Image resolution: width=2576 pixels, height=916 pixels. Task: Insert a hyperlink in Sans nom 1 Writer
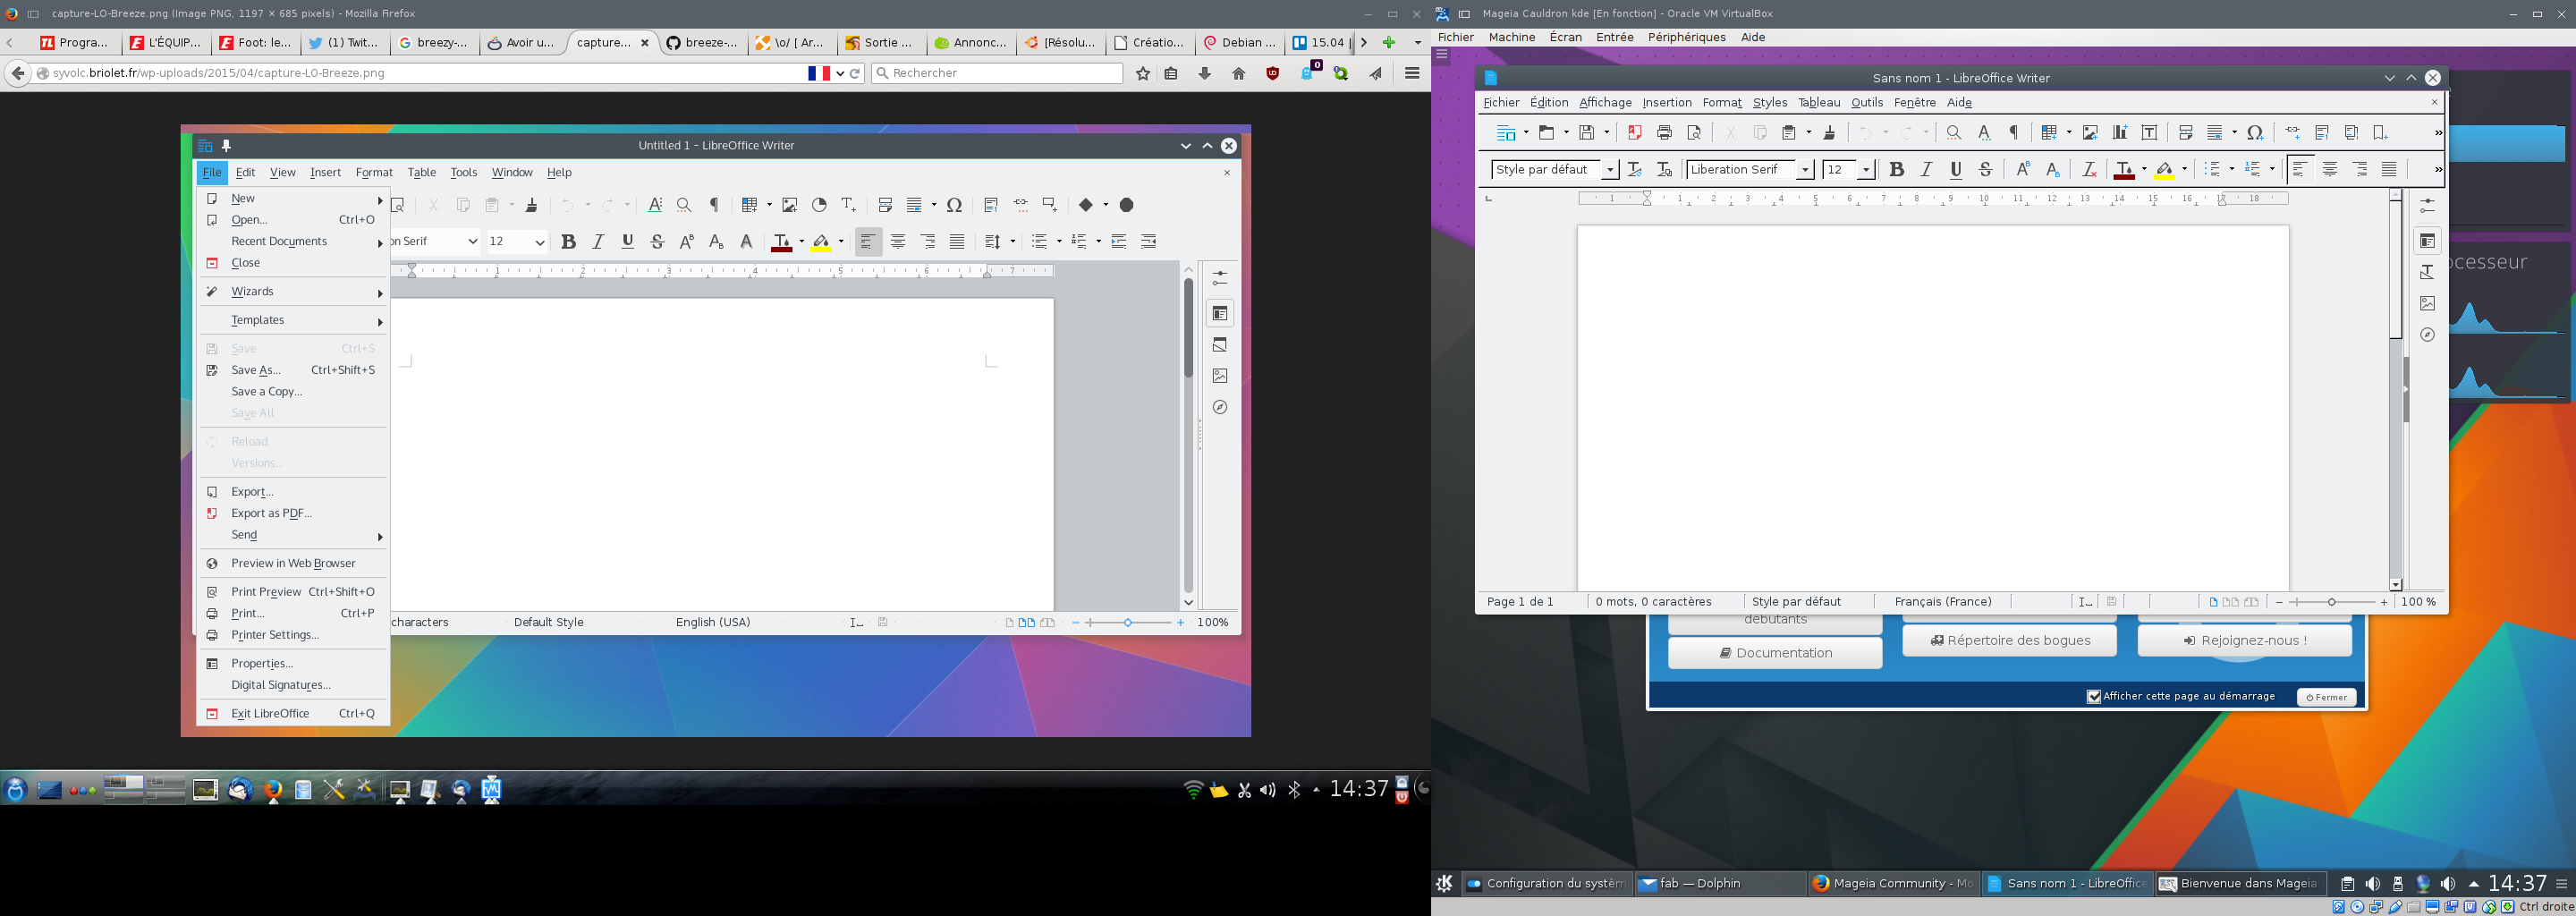pos(2293,133)
